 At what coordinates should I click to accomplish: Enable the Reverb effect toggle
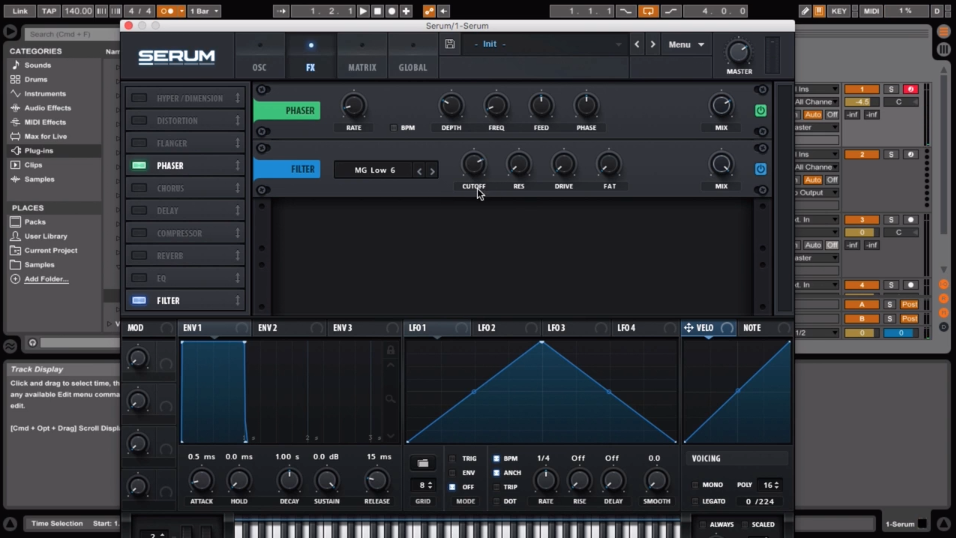pos(139,256)
